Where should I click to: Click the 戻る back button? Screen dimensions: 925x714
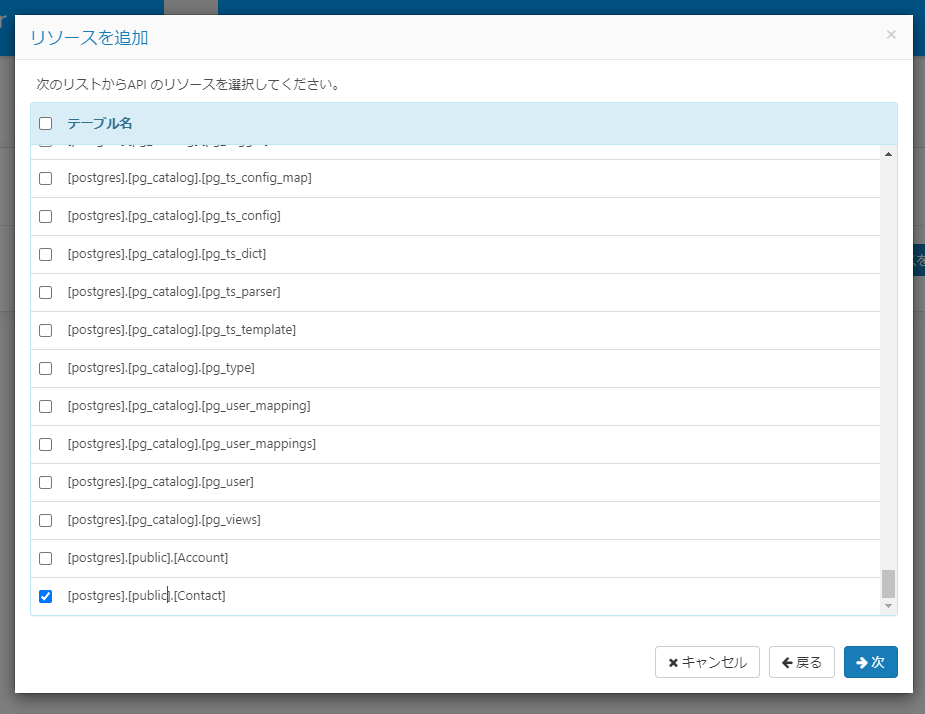pos(801,662)
